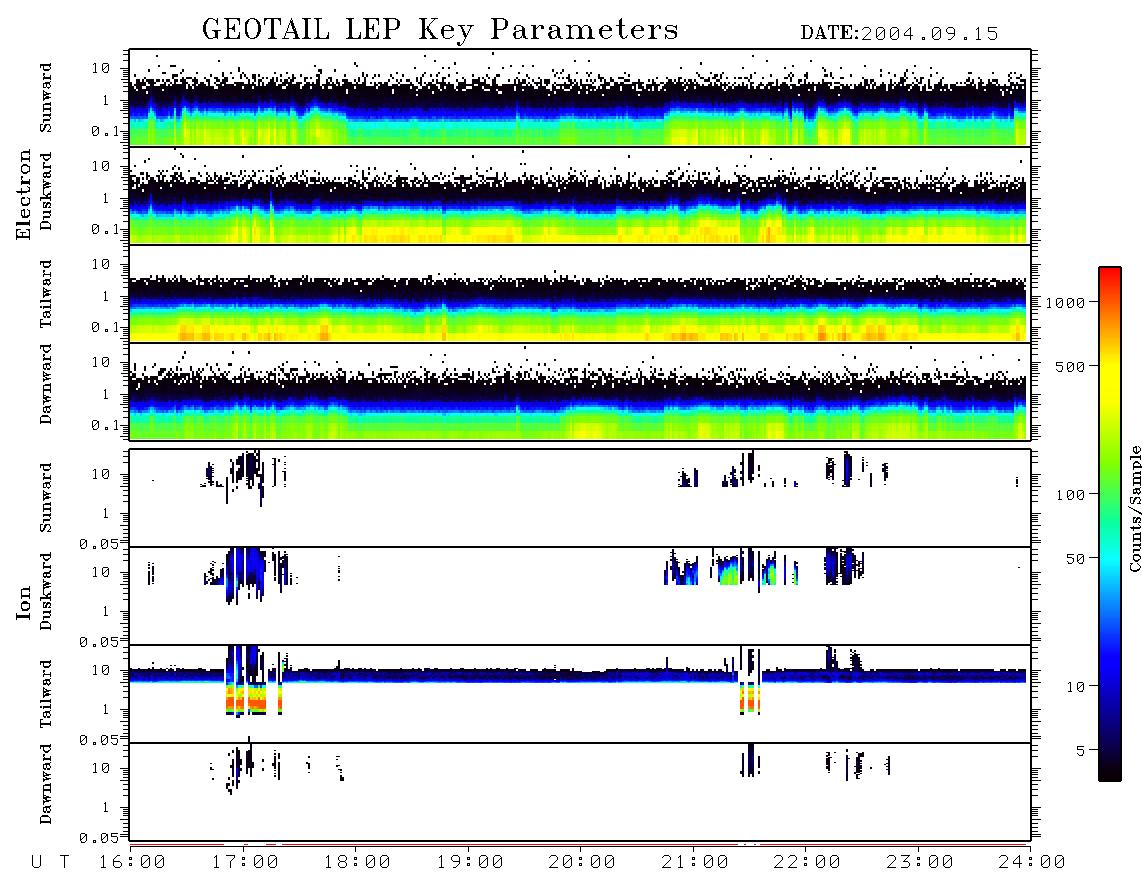The width and height of the screenshot is (1142, 880).
Task: Click the "U T" time axis label
Action: [x=50, y=863]
